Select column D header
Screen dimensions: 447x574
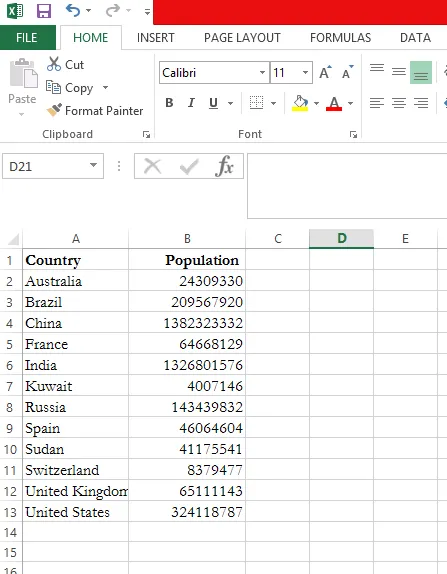click(x=341, y=239)
